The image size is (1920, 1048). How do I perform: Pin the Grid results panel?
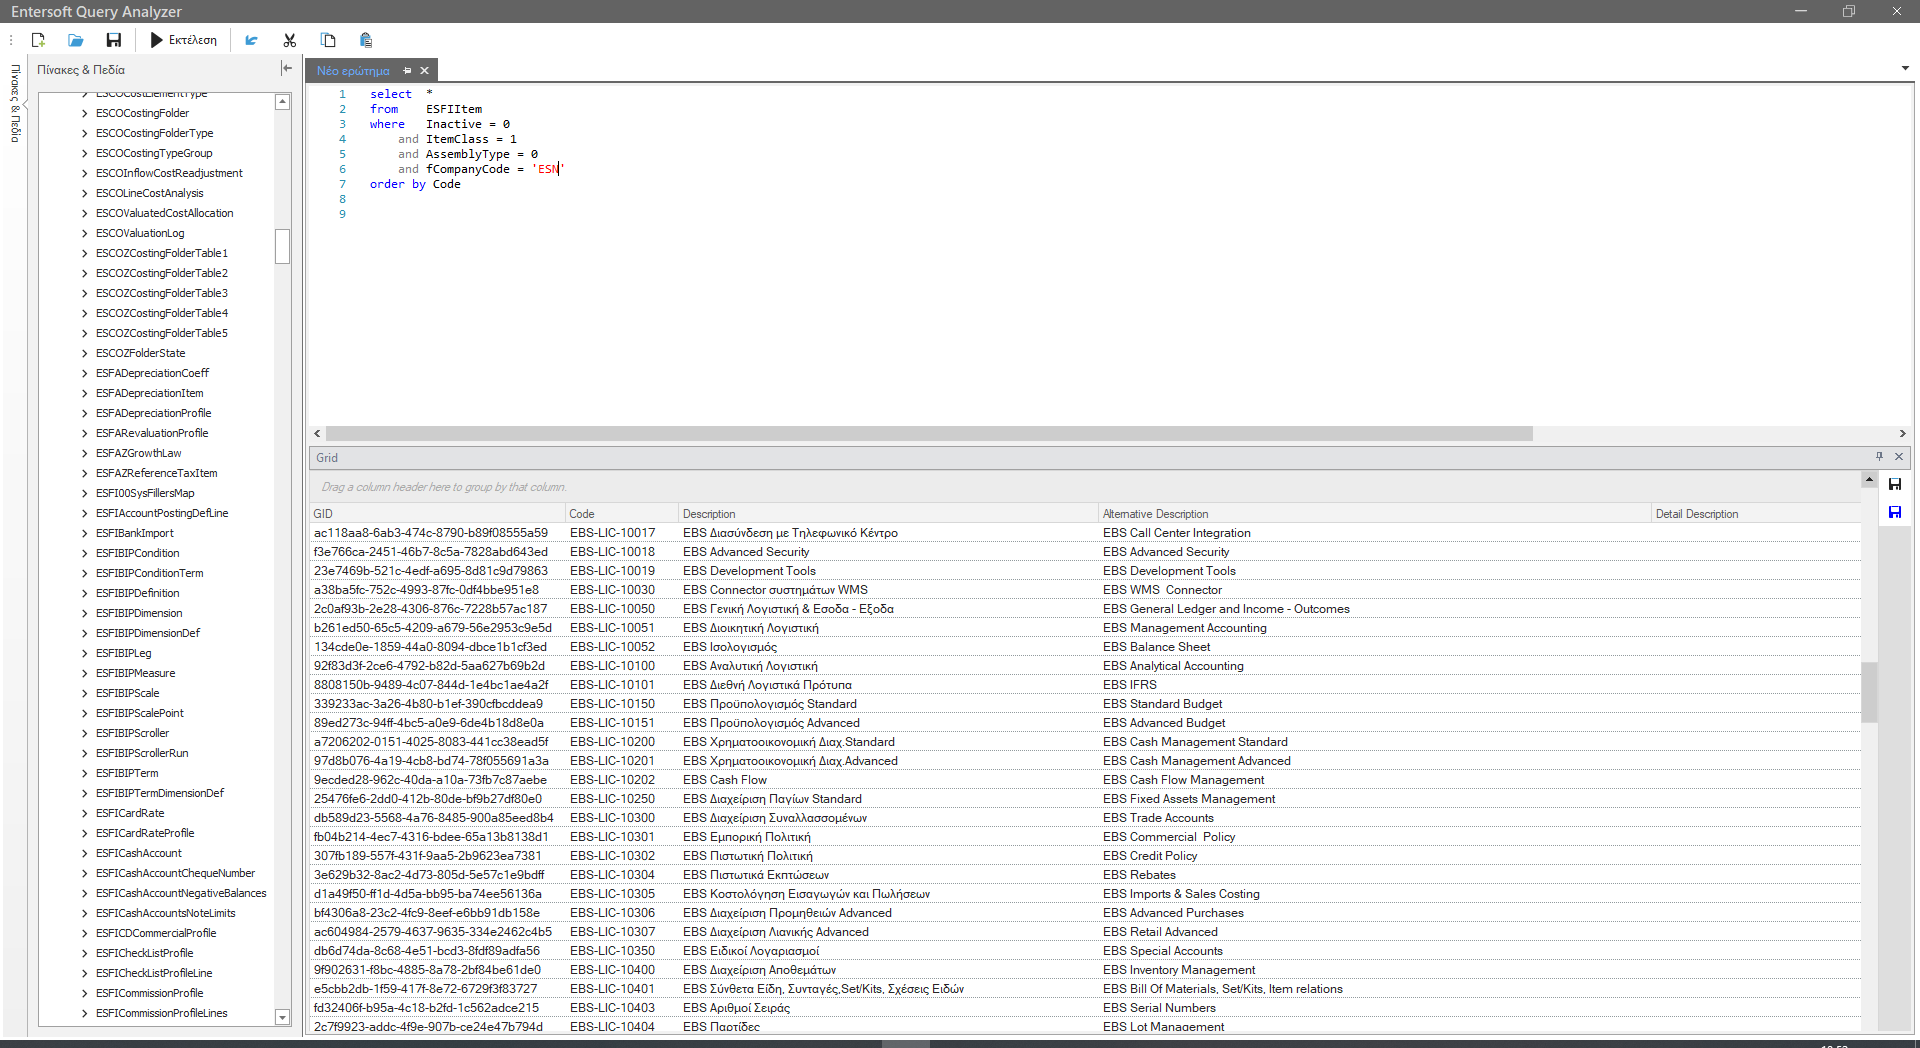pyautogui.click(x=1879, y=457)
